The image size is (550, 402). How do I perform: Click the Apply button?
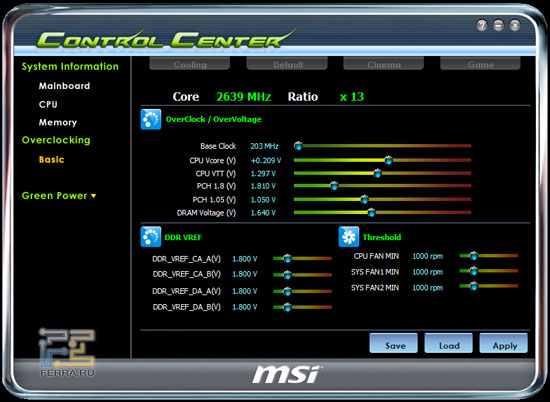point(503,343)
